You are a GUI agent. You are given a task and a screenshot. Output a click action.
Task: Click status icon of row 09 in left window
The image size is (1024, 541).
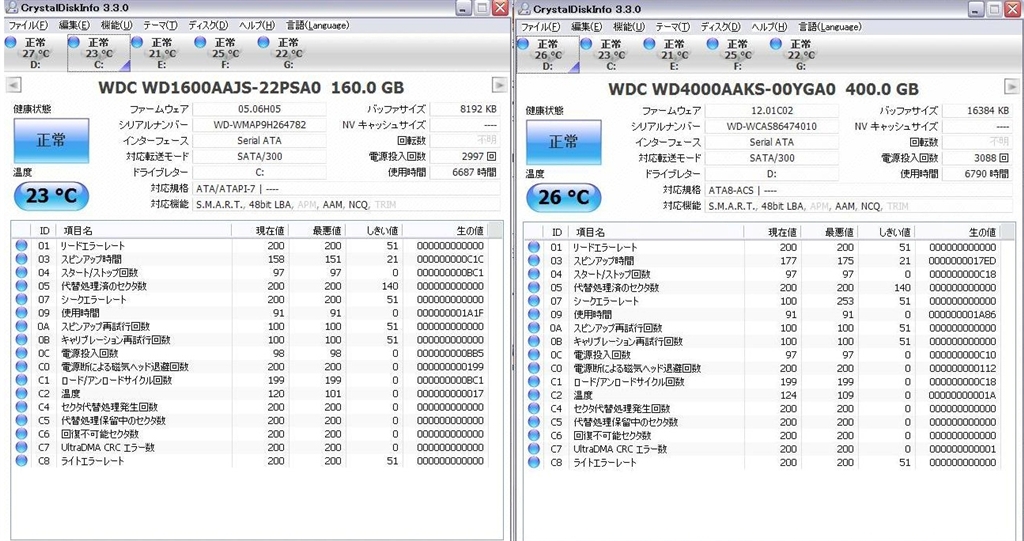point(22,313)
